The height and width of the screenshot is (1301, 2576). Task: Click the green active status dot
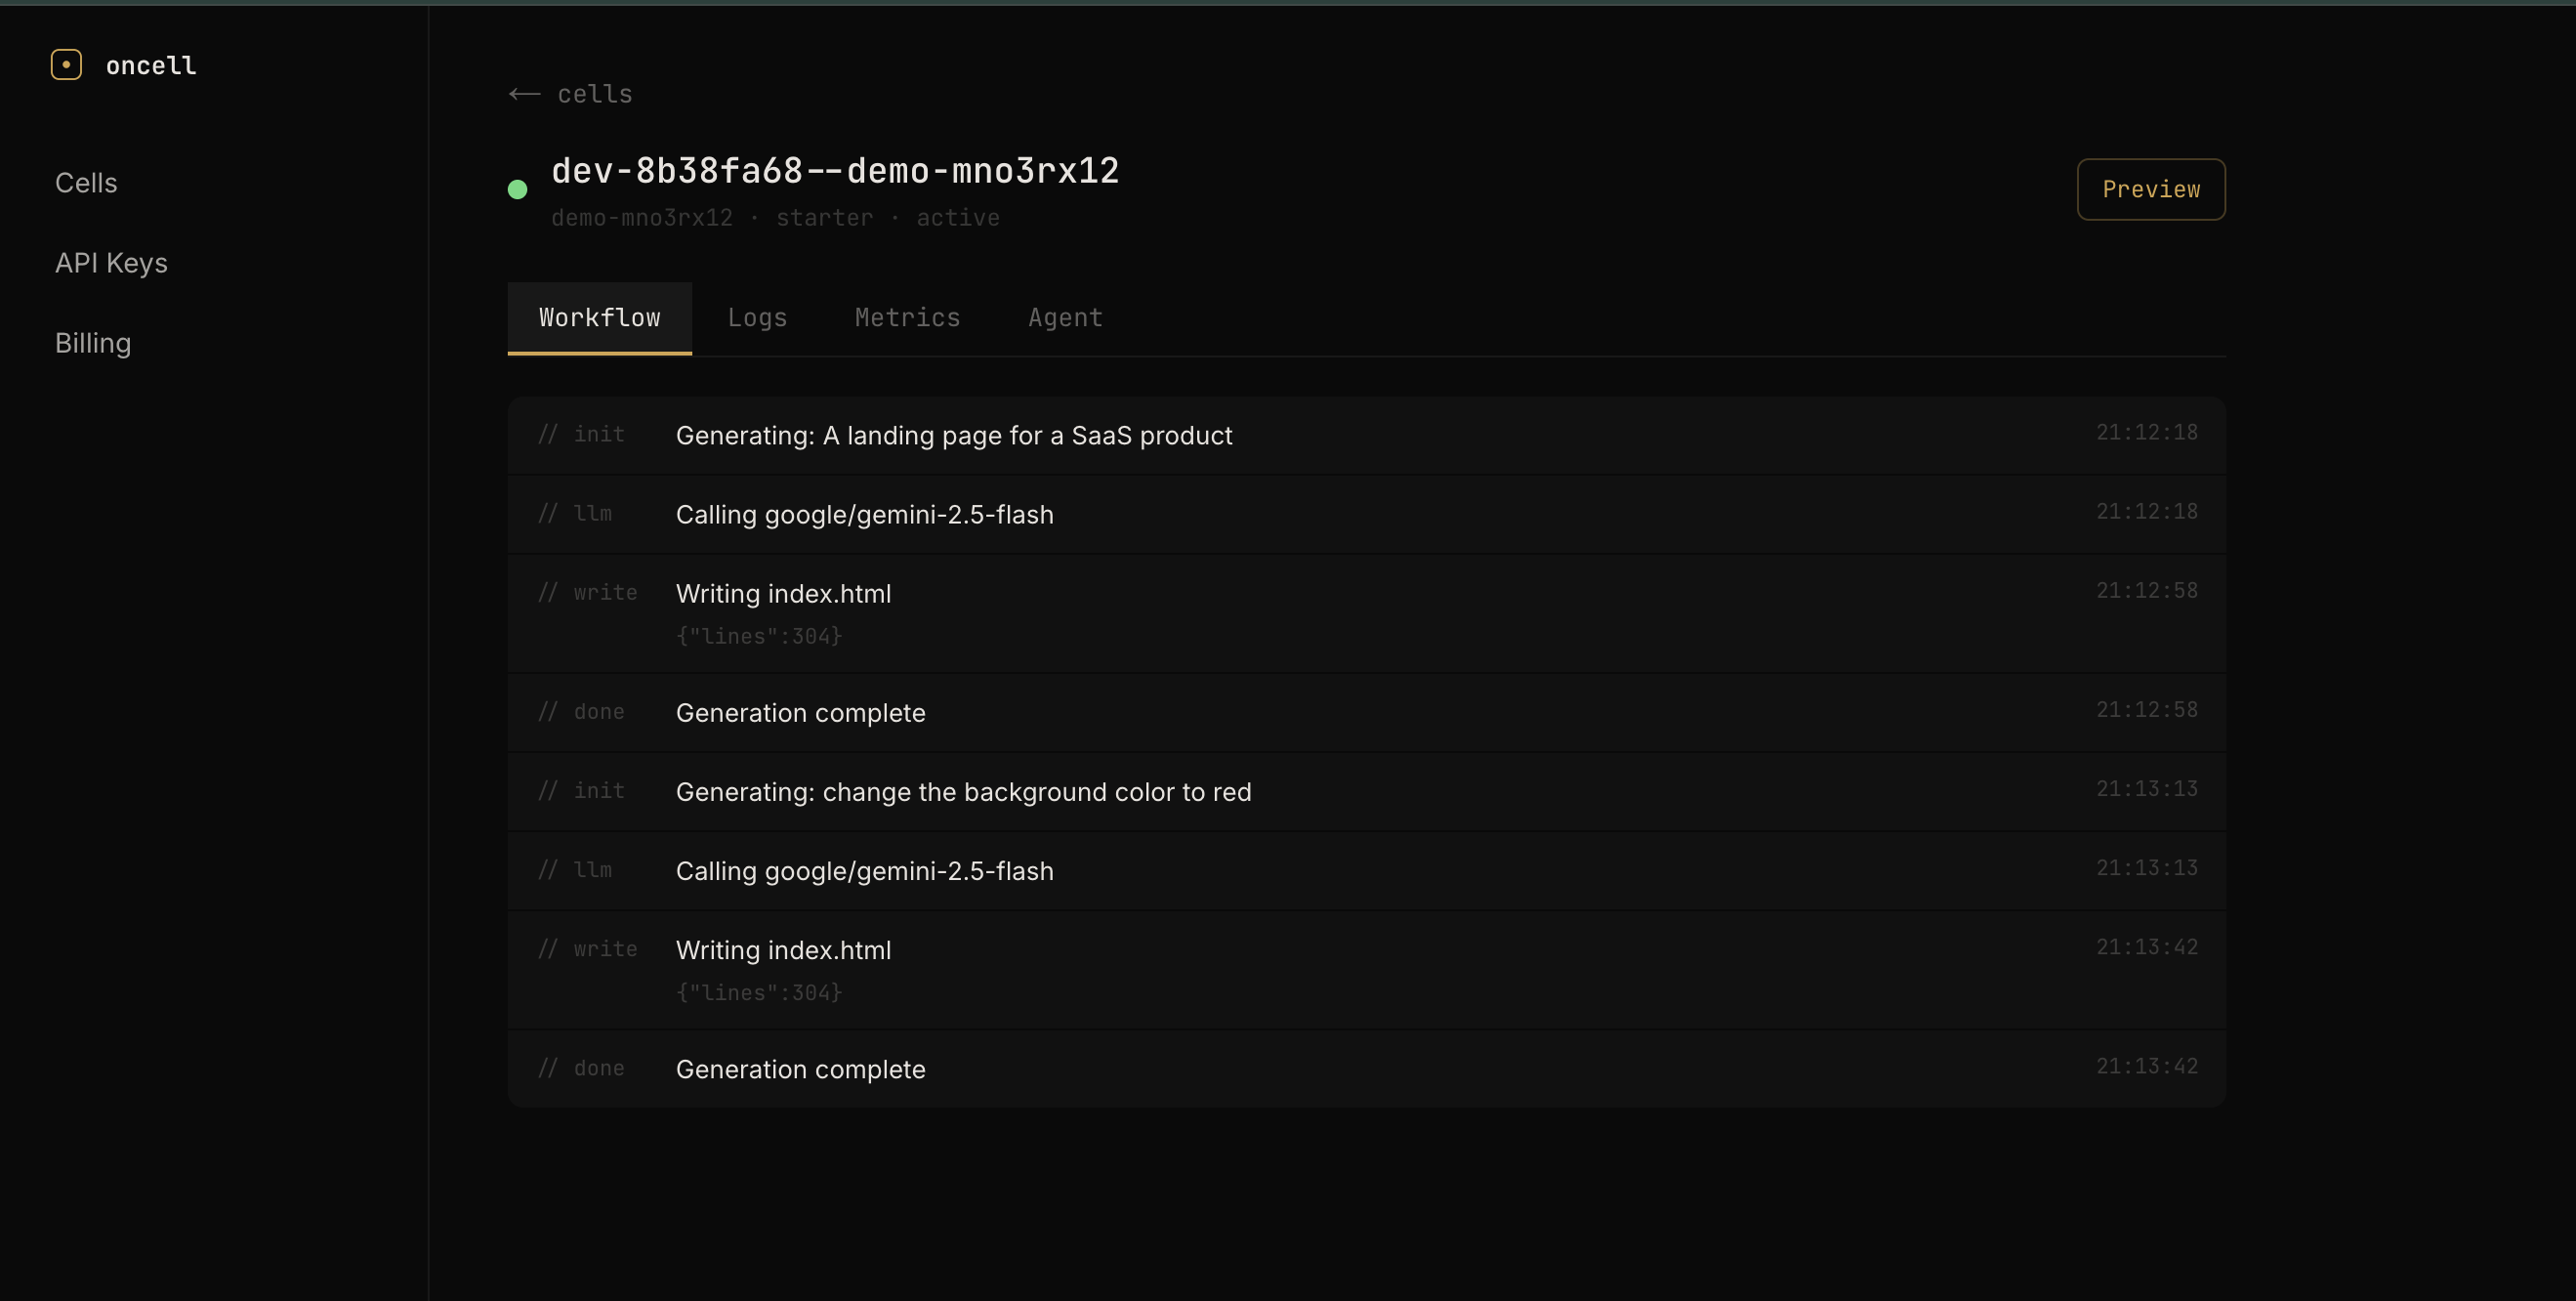pyautogui.click(x=517, y=190)
